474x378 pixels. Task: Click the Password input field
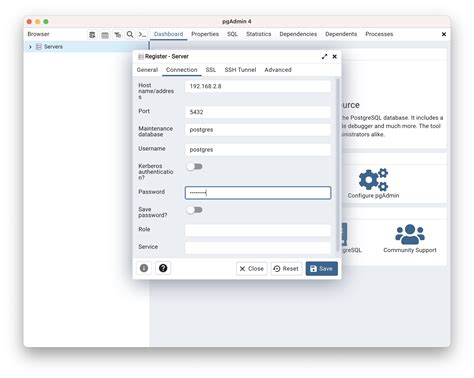point(258,193)
